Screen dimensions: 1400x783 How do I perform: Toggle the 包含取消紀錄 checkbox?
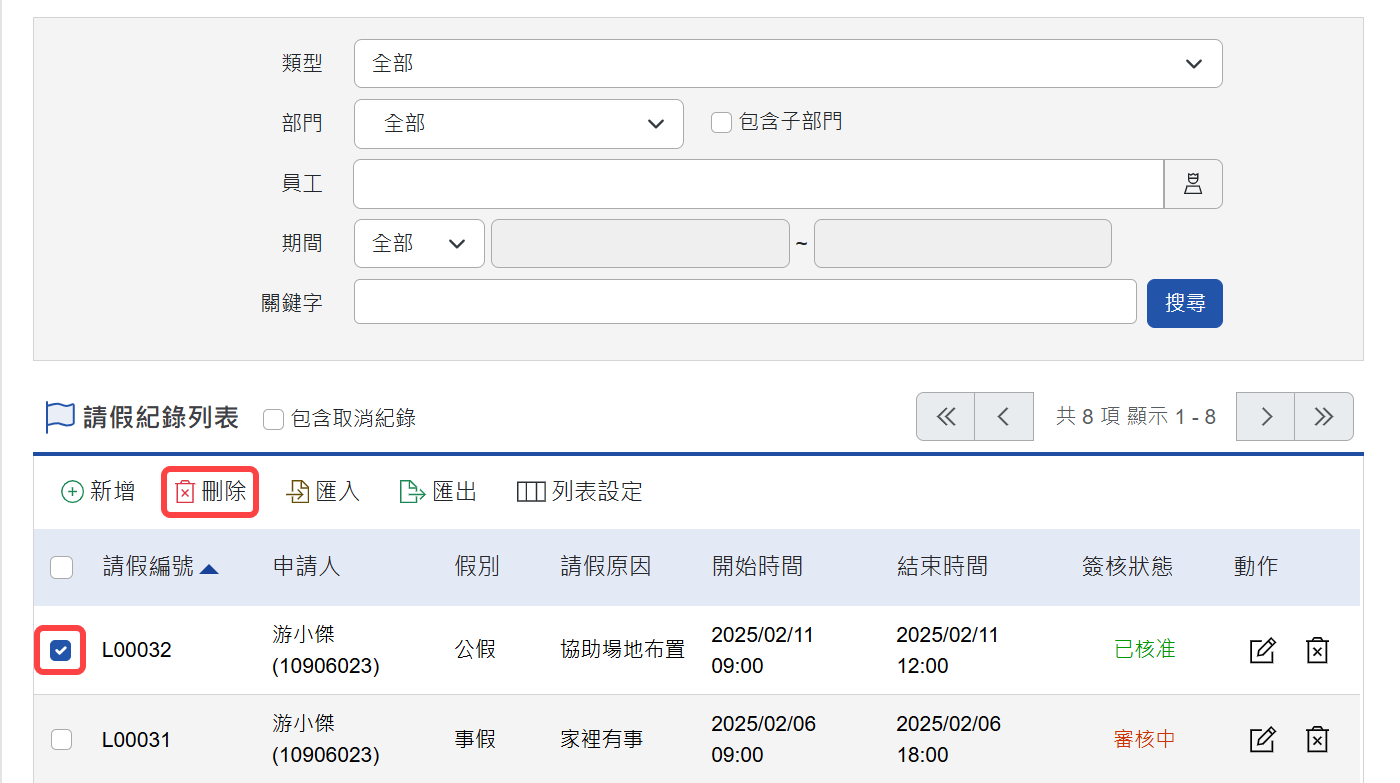pos(273,419)
